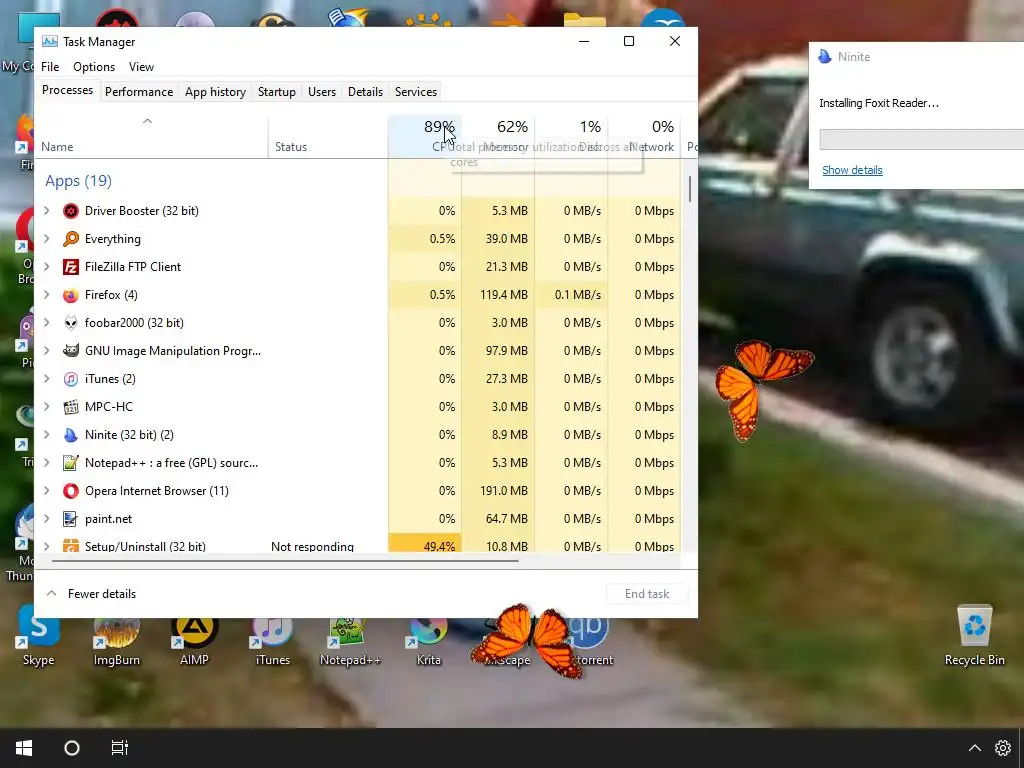Image resolution: width=1024 pixels, height=768 pixels.
Task: Sort by Memory column header
Action: (498, 136)
